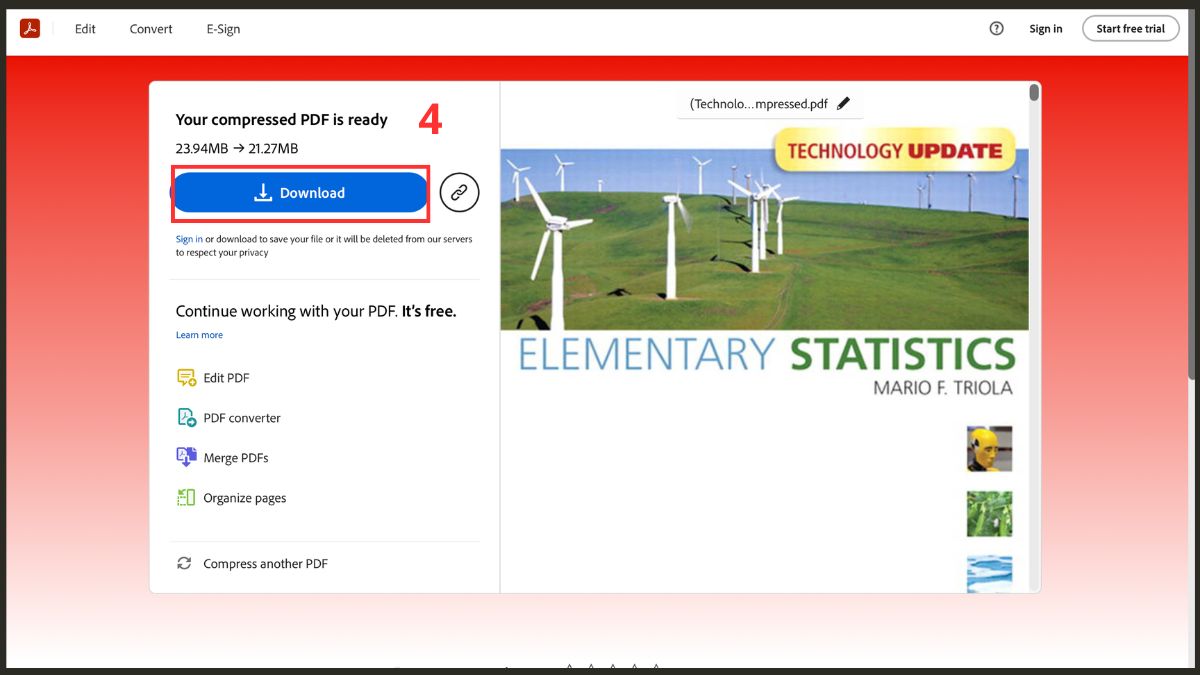Click the Edit PDF icon
The image size is (1200, 675).
pos(186,378)
